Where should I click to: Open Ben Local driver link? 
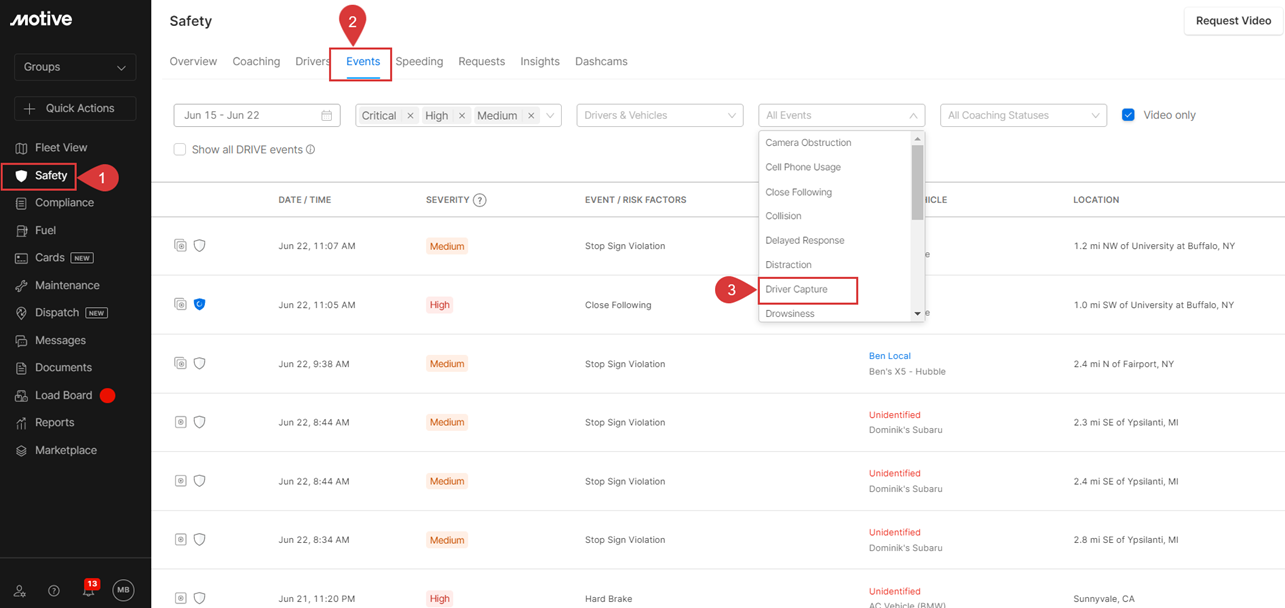point(890,356)
